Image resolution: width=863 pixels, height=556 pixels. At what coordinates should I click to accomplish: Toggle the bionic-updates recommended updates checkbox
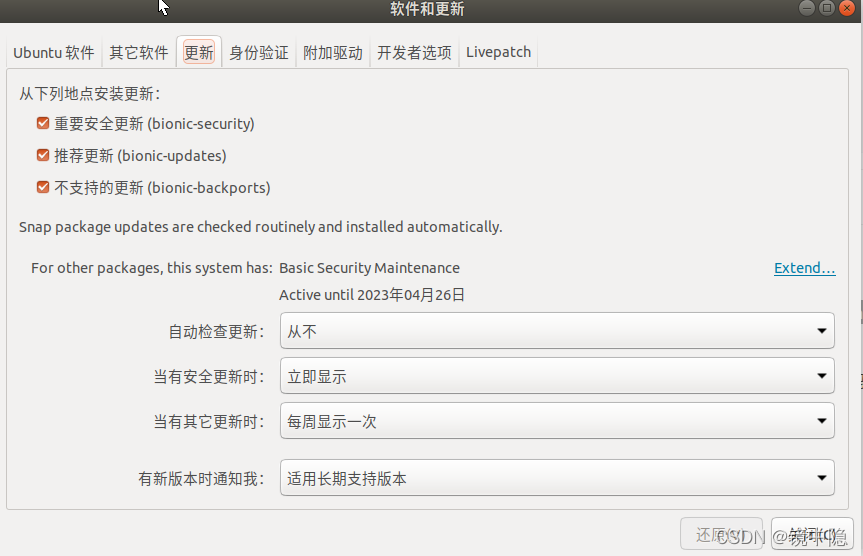click(x=43, y=155)
